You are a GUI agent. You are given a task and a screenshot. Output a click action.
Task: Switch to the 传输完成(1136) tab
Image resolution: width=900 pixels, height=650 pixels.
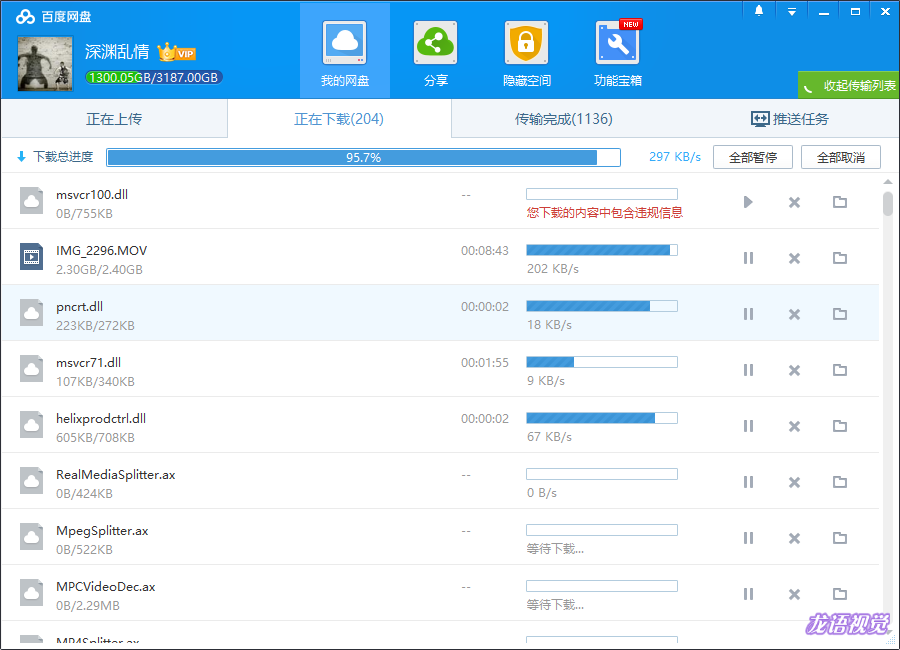(x=564, y=119)
